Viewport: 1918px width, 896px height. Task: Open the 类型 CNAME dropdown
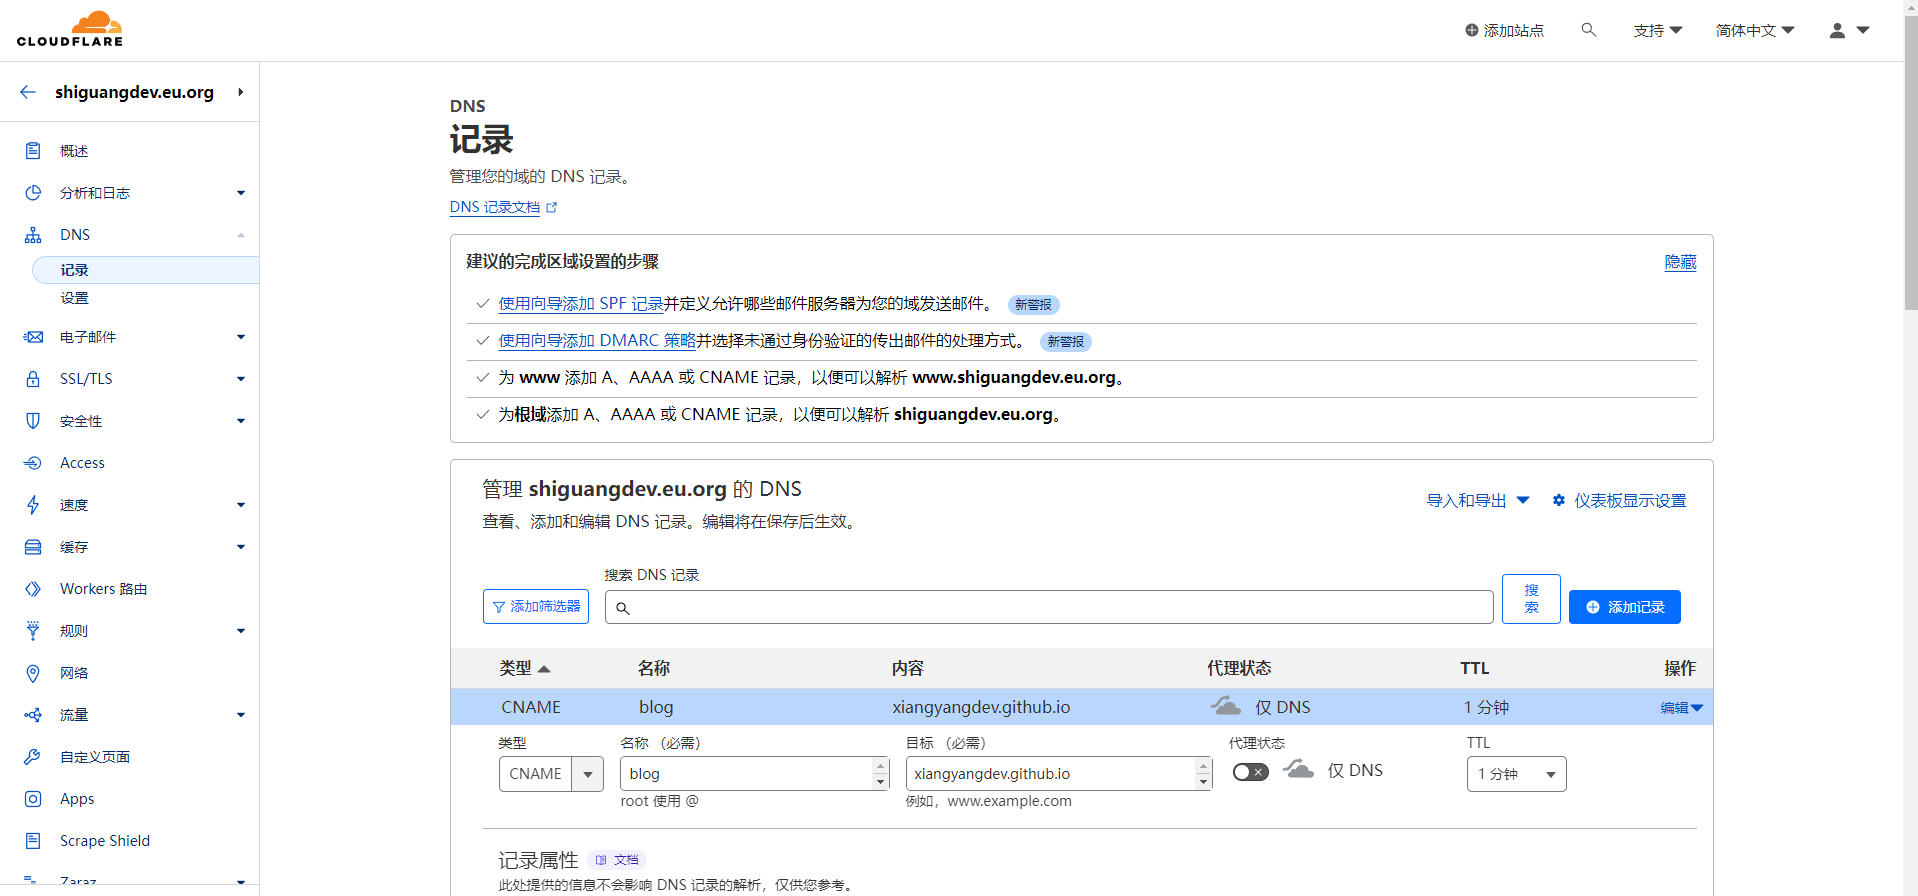[551, 774]
